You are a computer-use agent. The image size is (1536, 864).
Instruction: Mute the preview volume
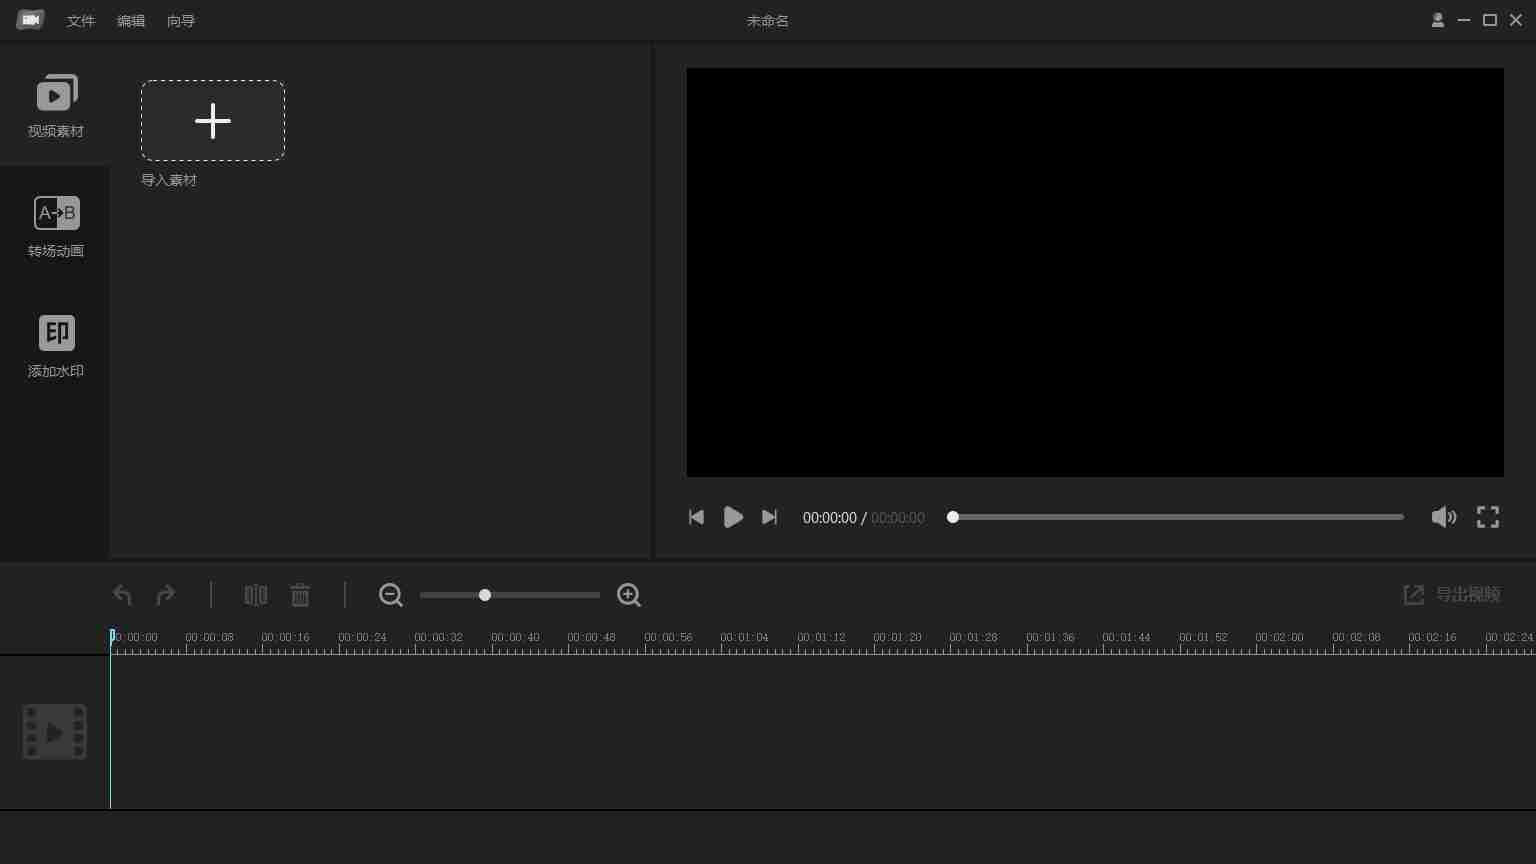click(1443, 517)
